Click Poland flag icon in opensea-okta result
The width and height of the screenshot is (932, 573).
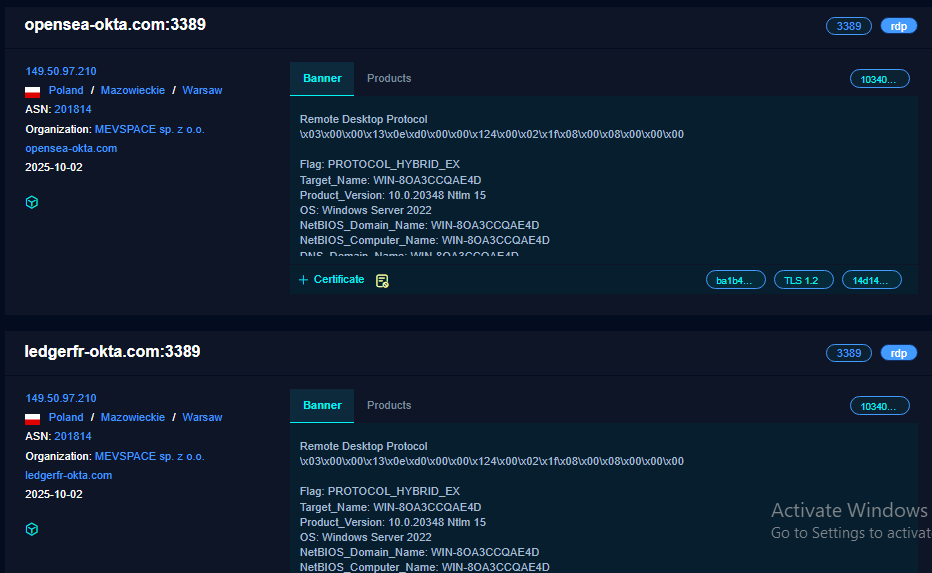click(x=33, y=91)
